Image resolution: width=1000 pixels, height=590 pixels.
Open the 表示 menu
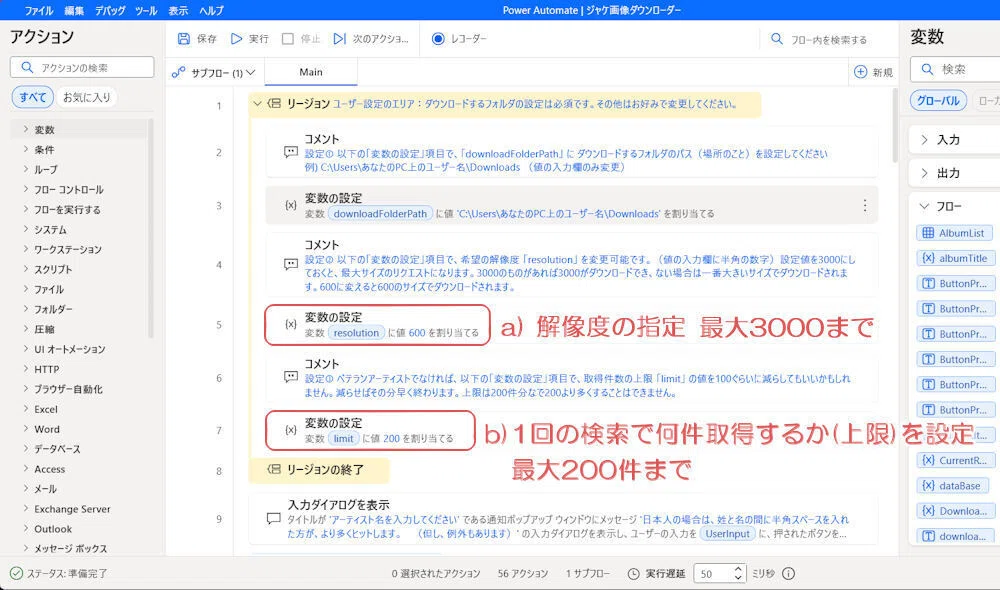click(178, 10)
